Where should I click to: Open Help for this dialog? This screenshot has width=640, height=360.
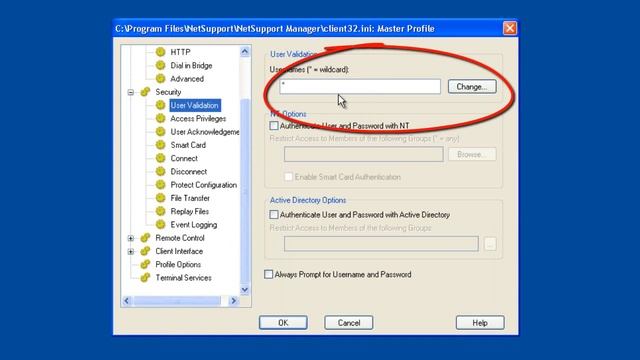[480, 322]
